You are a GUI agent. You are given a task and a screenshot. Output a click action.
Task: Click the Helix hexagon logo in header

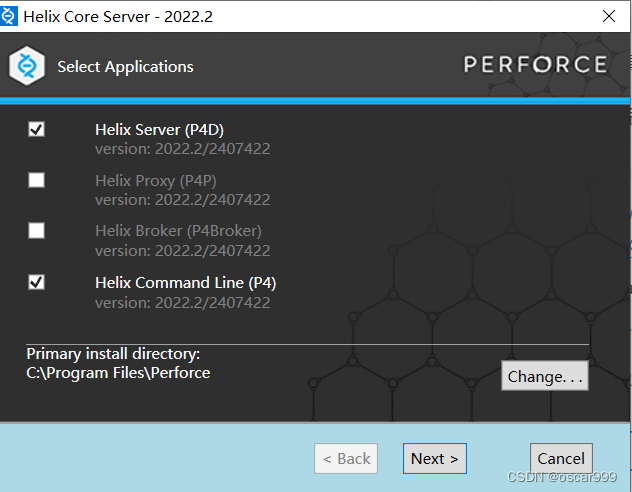click(x=27, y=66)
